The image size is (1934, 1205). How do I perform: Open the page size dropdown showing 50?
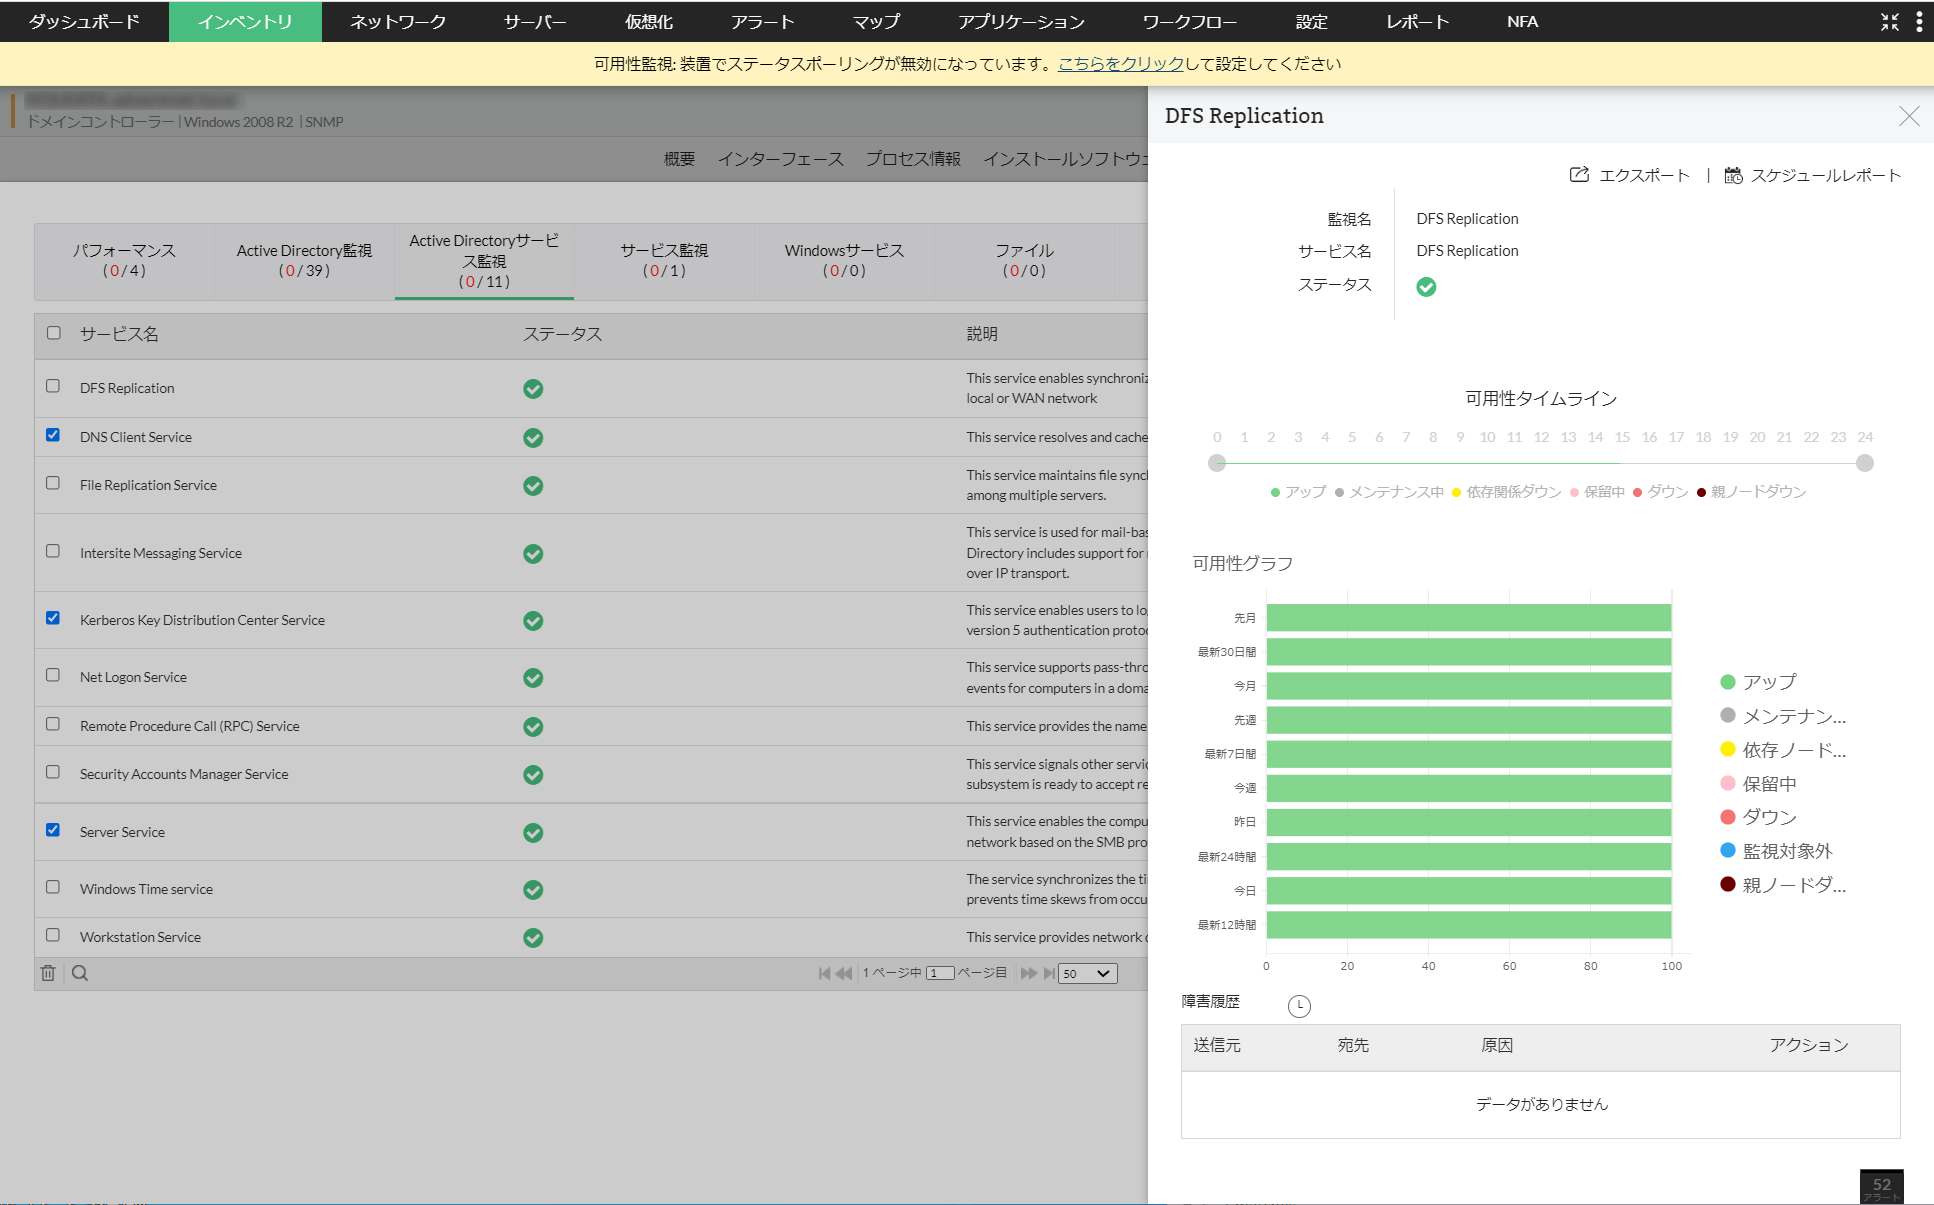[1086, 972]
